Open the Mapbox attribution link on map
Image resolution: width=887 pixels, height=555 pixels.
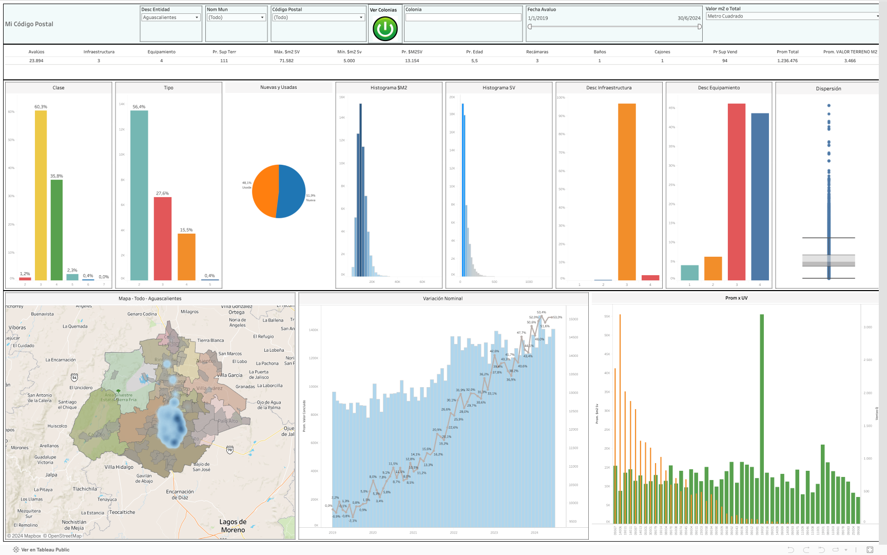tap(24, 535)
